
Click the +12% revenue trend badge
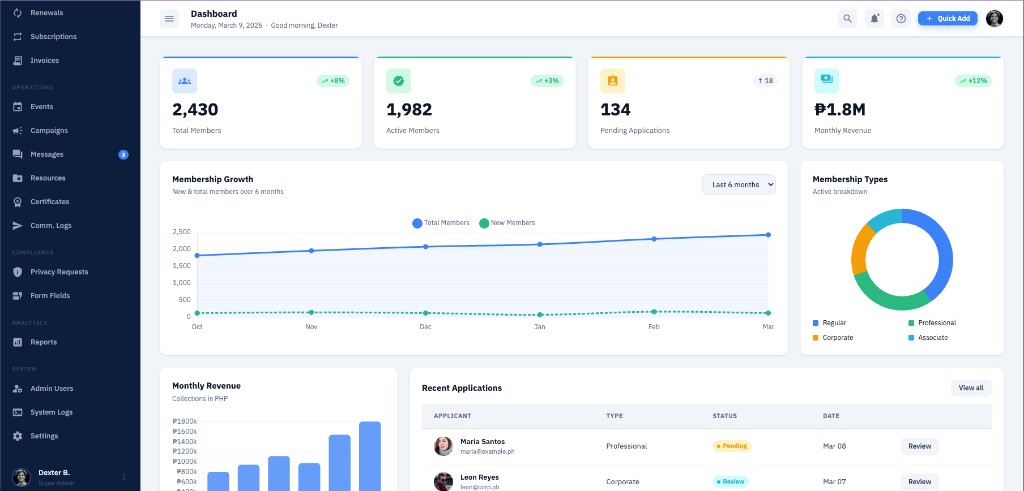pyautogui.click(x=973, y=81)
